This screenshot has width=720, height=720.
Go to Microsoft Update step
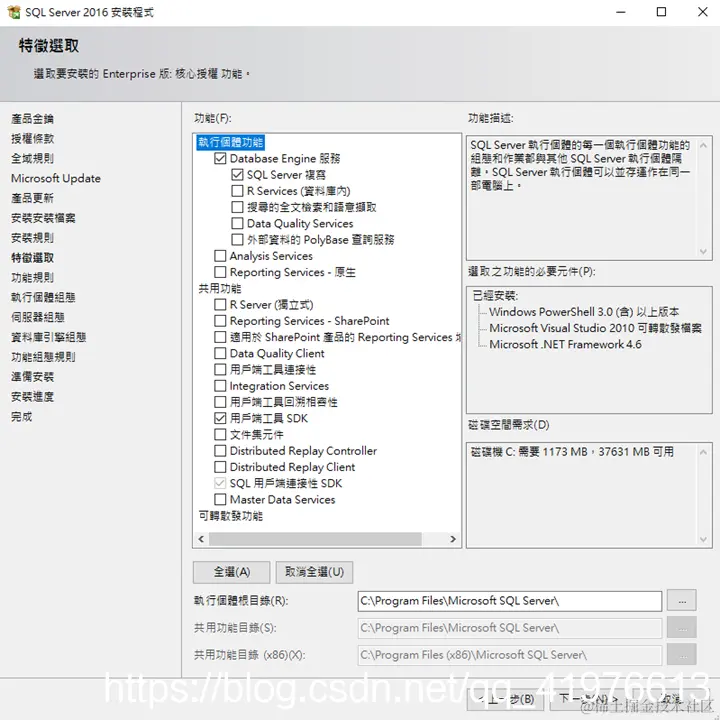(x=56, y=178)
